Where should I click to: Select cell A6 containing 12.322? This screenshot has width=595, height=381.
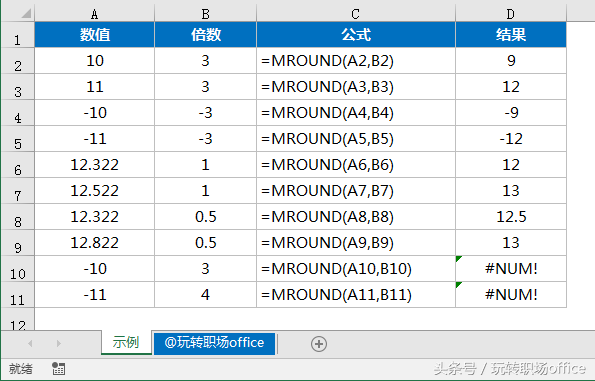click(94, 165)
